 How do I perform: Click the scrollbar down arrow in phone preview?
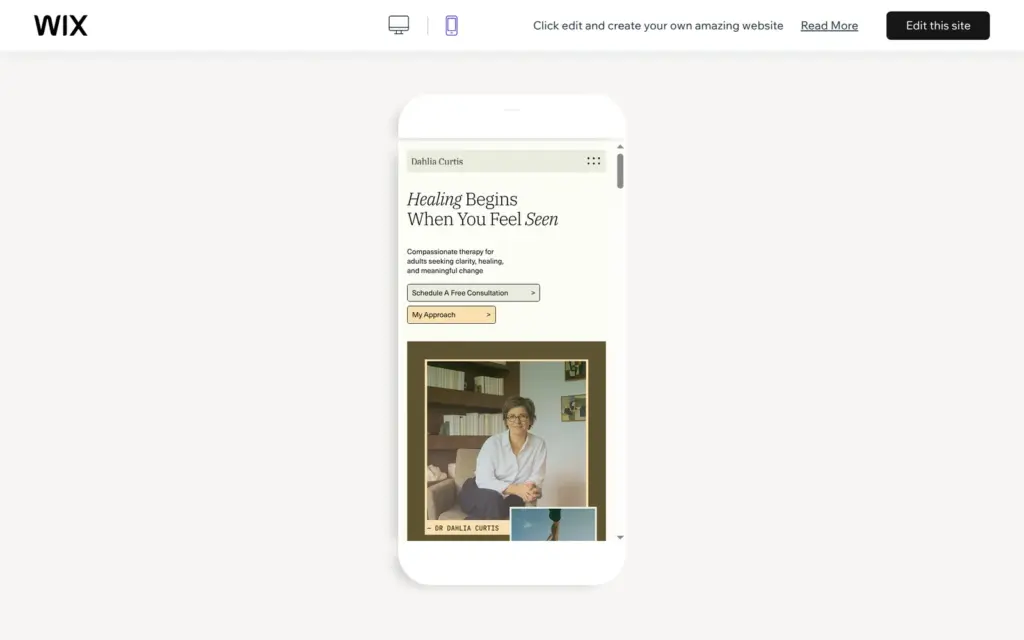[620, 537]
